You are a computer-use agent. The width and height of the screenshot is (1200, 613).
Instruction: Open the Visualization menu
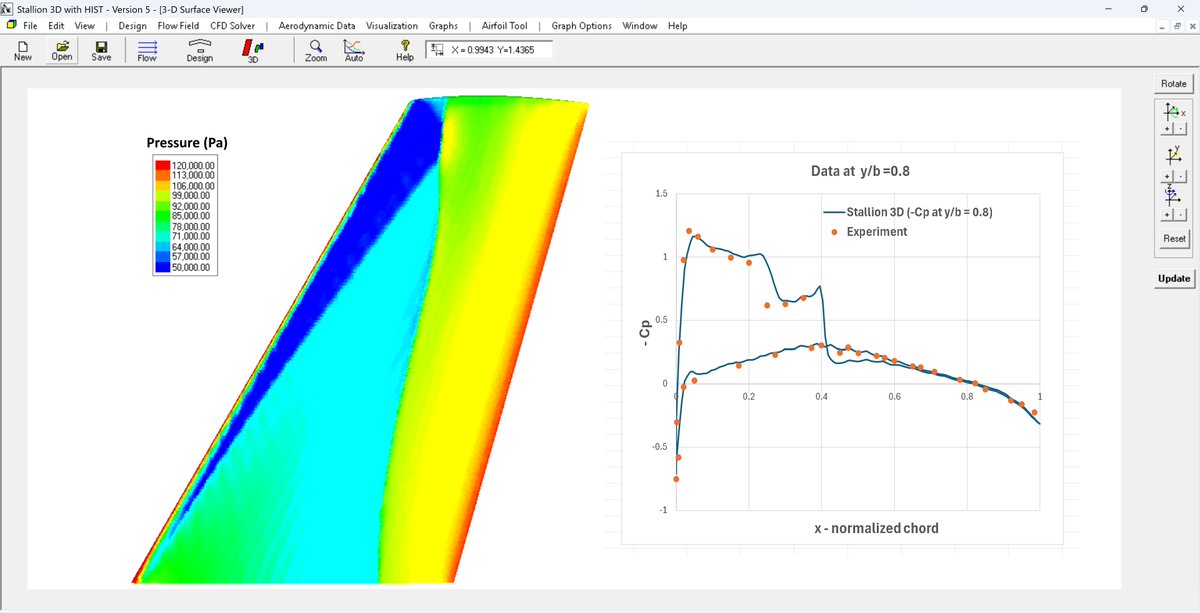point(392,25)
